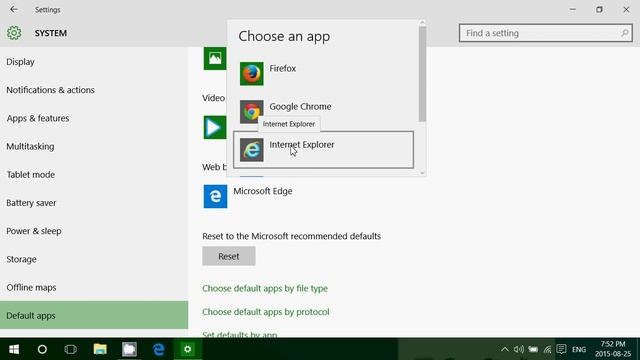640x360 pixels.
Task: Click the app list scroll down arrow
Action: [x=422, y=173]
